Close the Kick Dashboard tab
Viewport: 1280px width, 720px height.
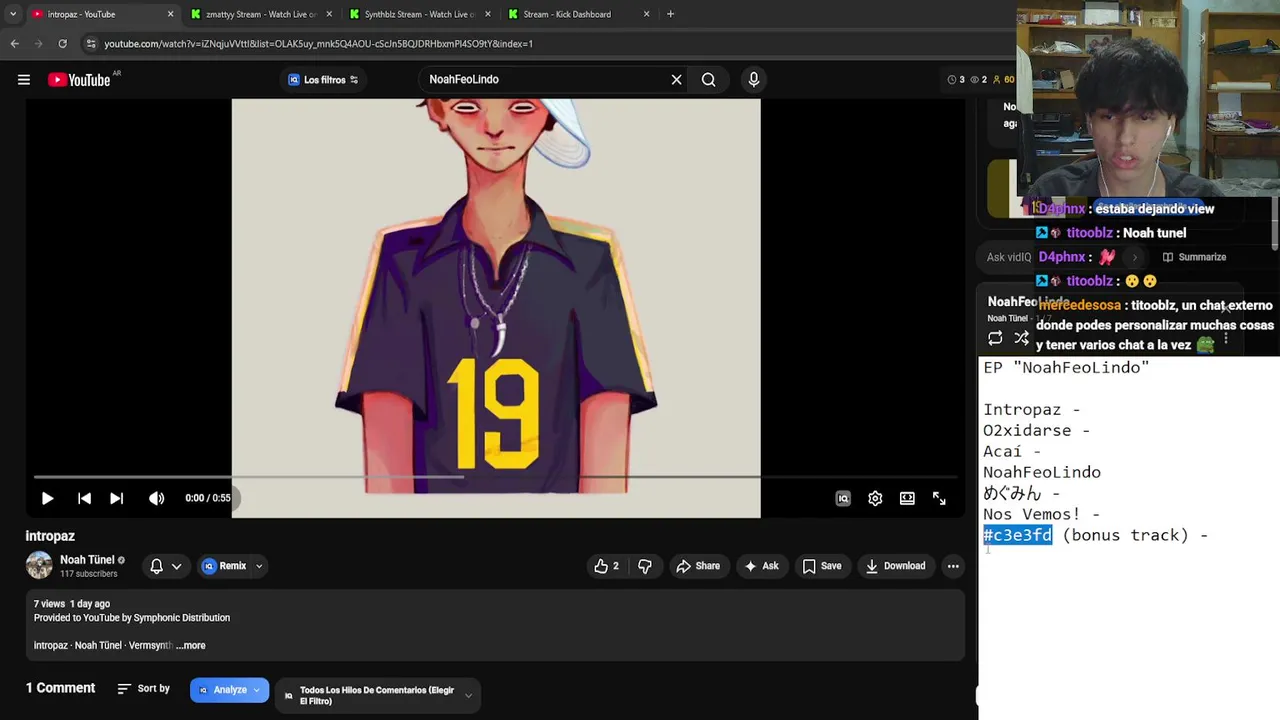[x=646, y=14]
